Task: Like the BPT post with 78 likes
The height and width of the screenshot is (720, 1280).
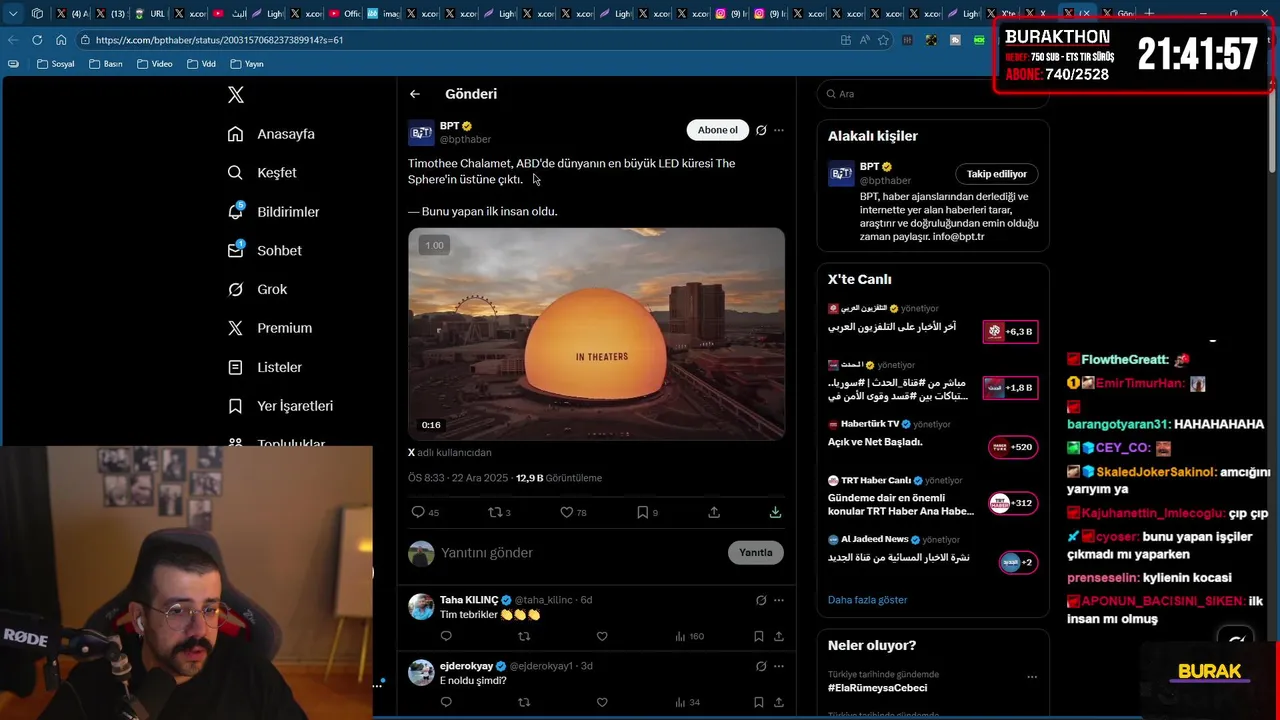Action: pyautogui.click(x=566, y=512)
